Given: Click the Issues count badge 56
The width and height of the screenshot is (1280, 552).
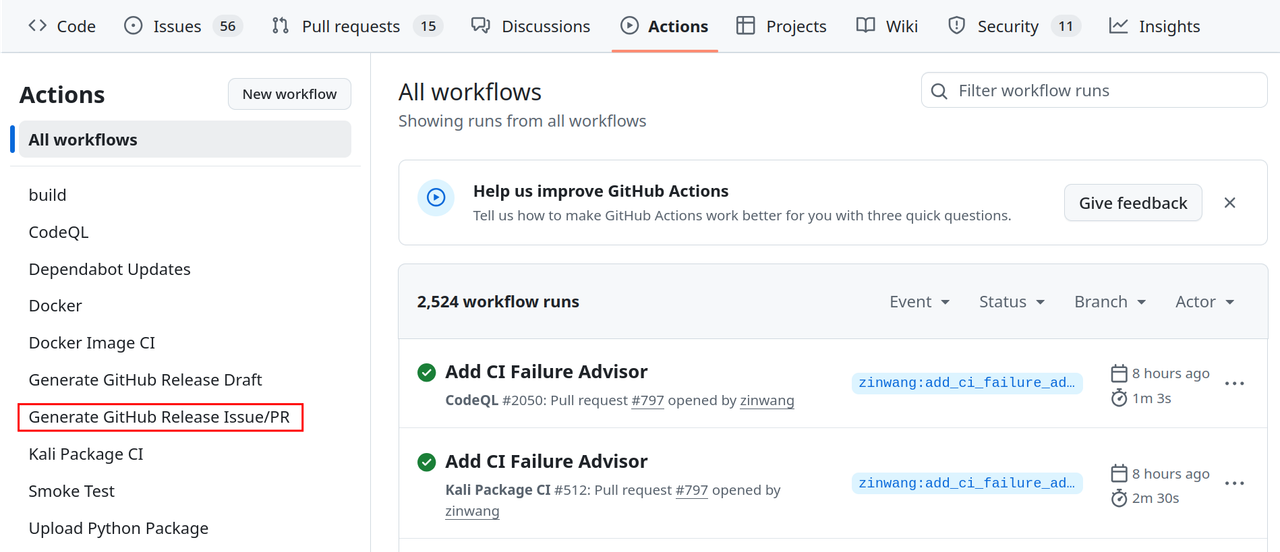Looking at the screenshot, I should (228, 26).
